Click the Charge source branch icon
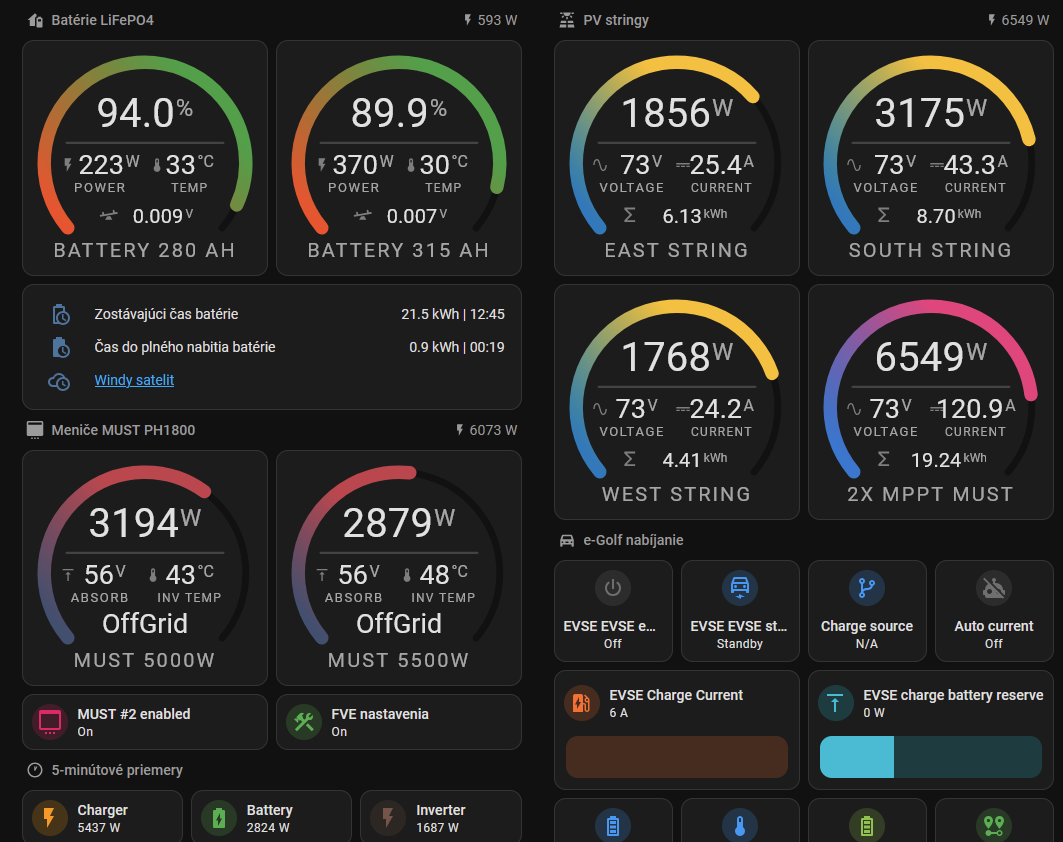 point(867,588)
